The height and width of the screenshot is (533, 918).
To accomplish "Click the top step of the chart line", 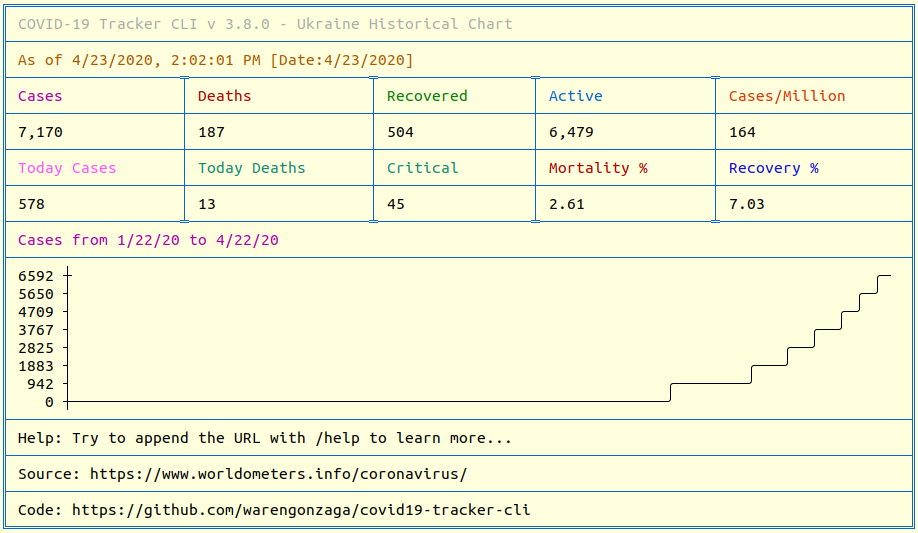I will [x=884, y=275].
